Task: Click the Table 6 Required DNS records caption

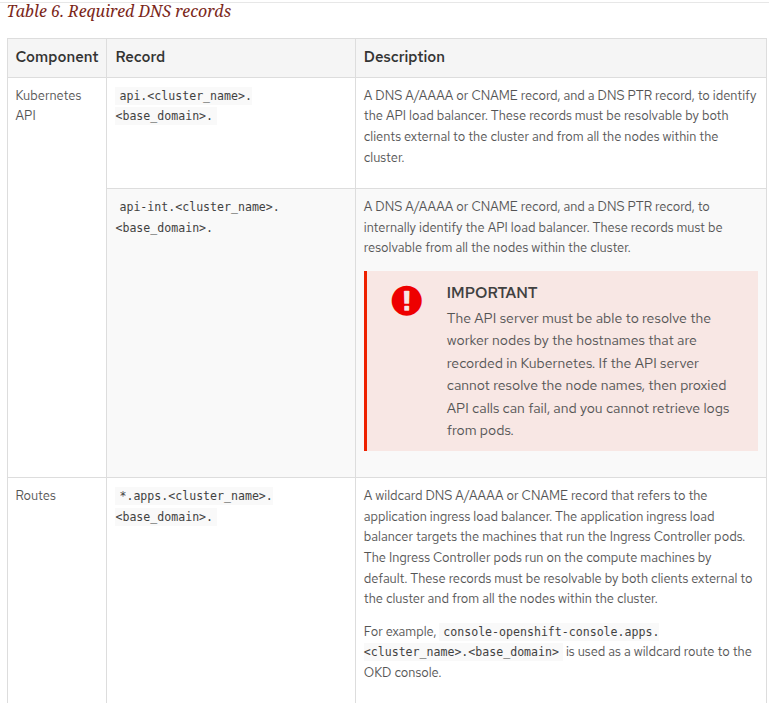Action: (x=119, y=12)
